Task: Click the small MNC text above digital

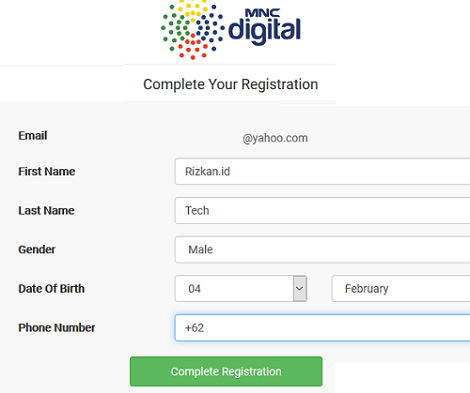Action: click(x=263, y=13)
